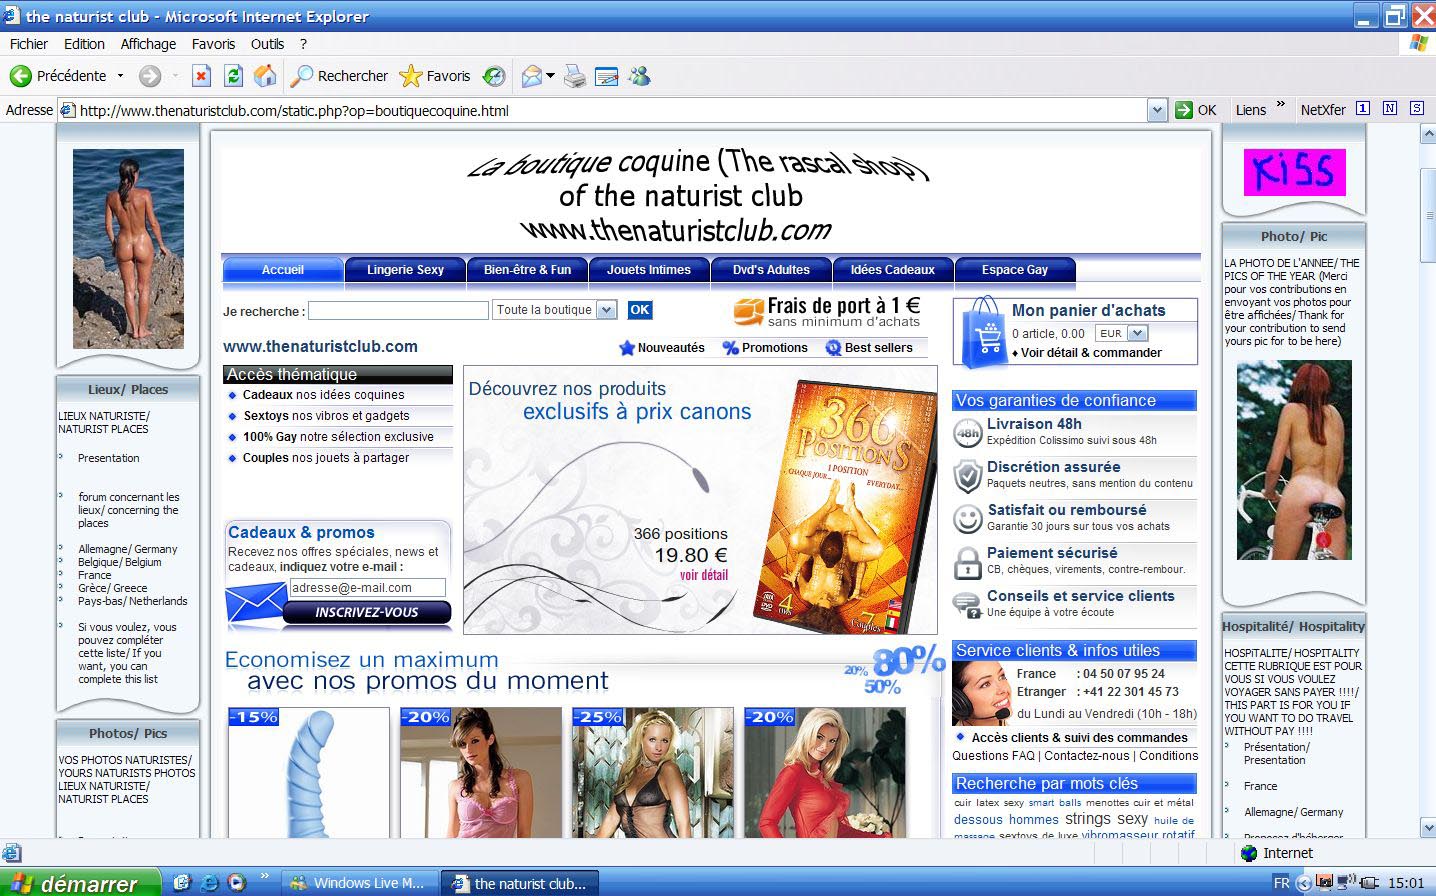
Task: Open Rechercher search tool
Action: (x=339, y=76)
